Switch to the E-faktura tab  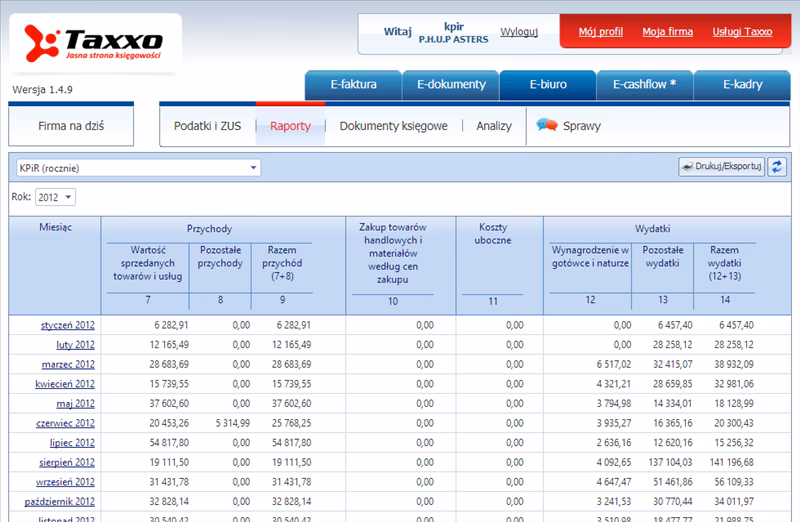[x=353, y=85]
